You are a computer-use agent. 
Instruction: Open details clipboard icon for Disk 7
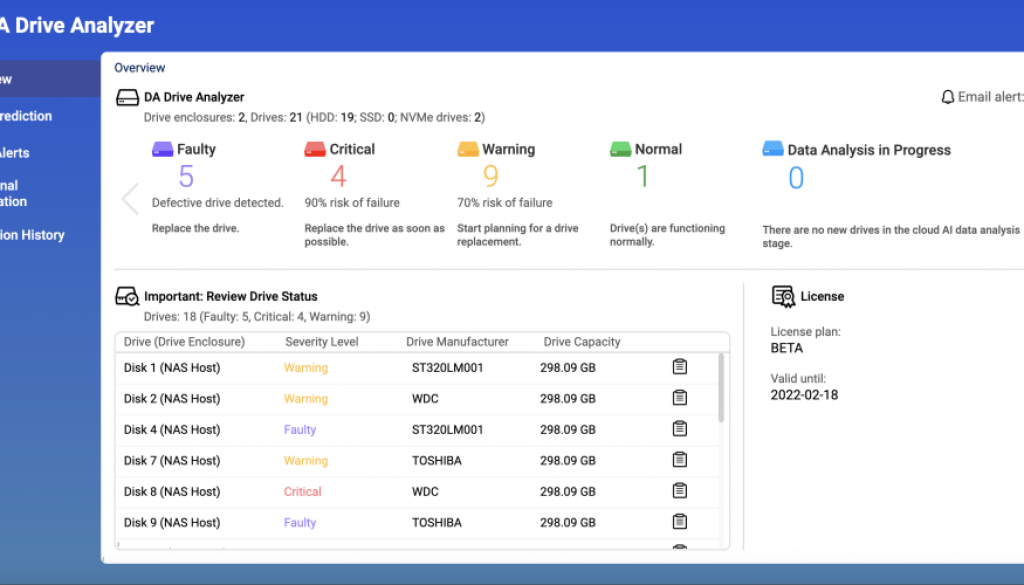(680, 459)
